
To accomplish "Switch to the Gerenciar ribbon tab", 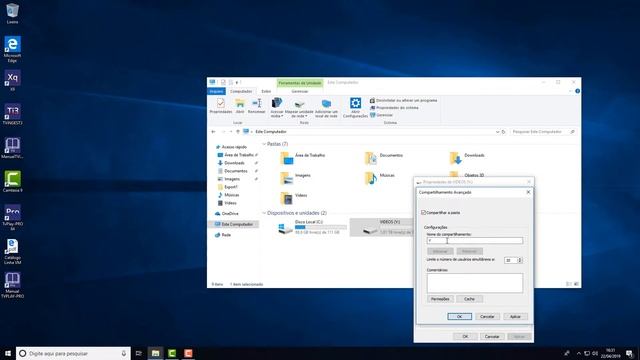I will [300, 91].
